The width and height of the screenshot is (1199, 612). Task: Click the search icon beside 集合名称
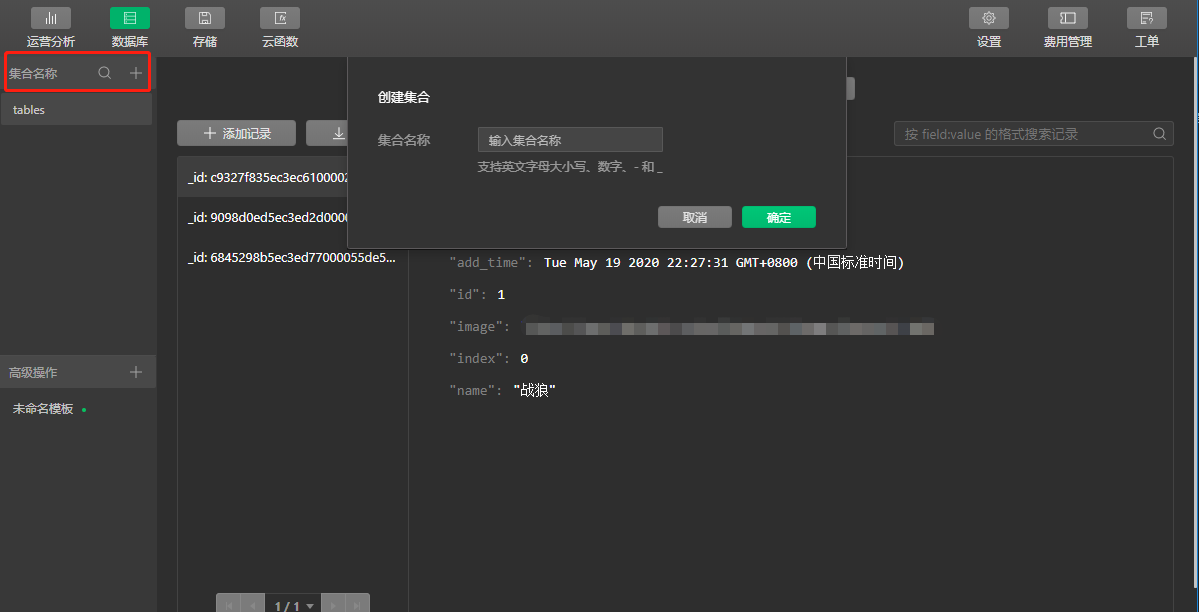[105, 73]
